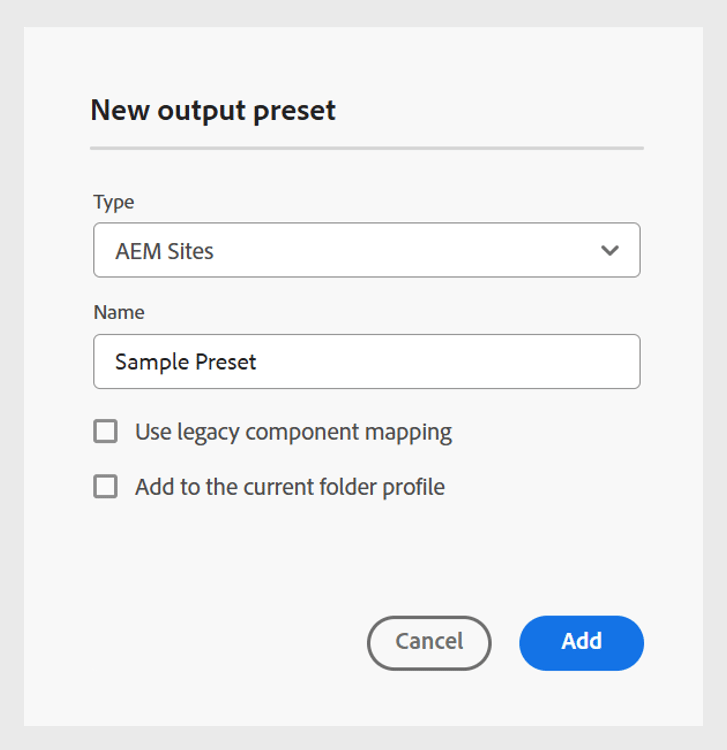This screenshot has height=750, width=727.
Task: Click the "New output preset" dialog title
Action: pos(213,110)
